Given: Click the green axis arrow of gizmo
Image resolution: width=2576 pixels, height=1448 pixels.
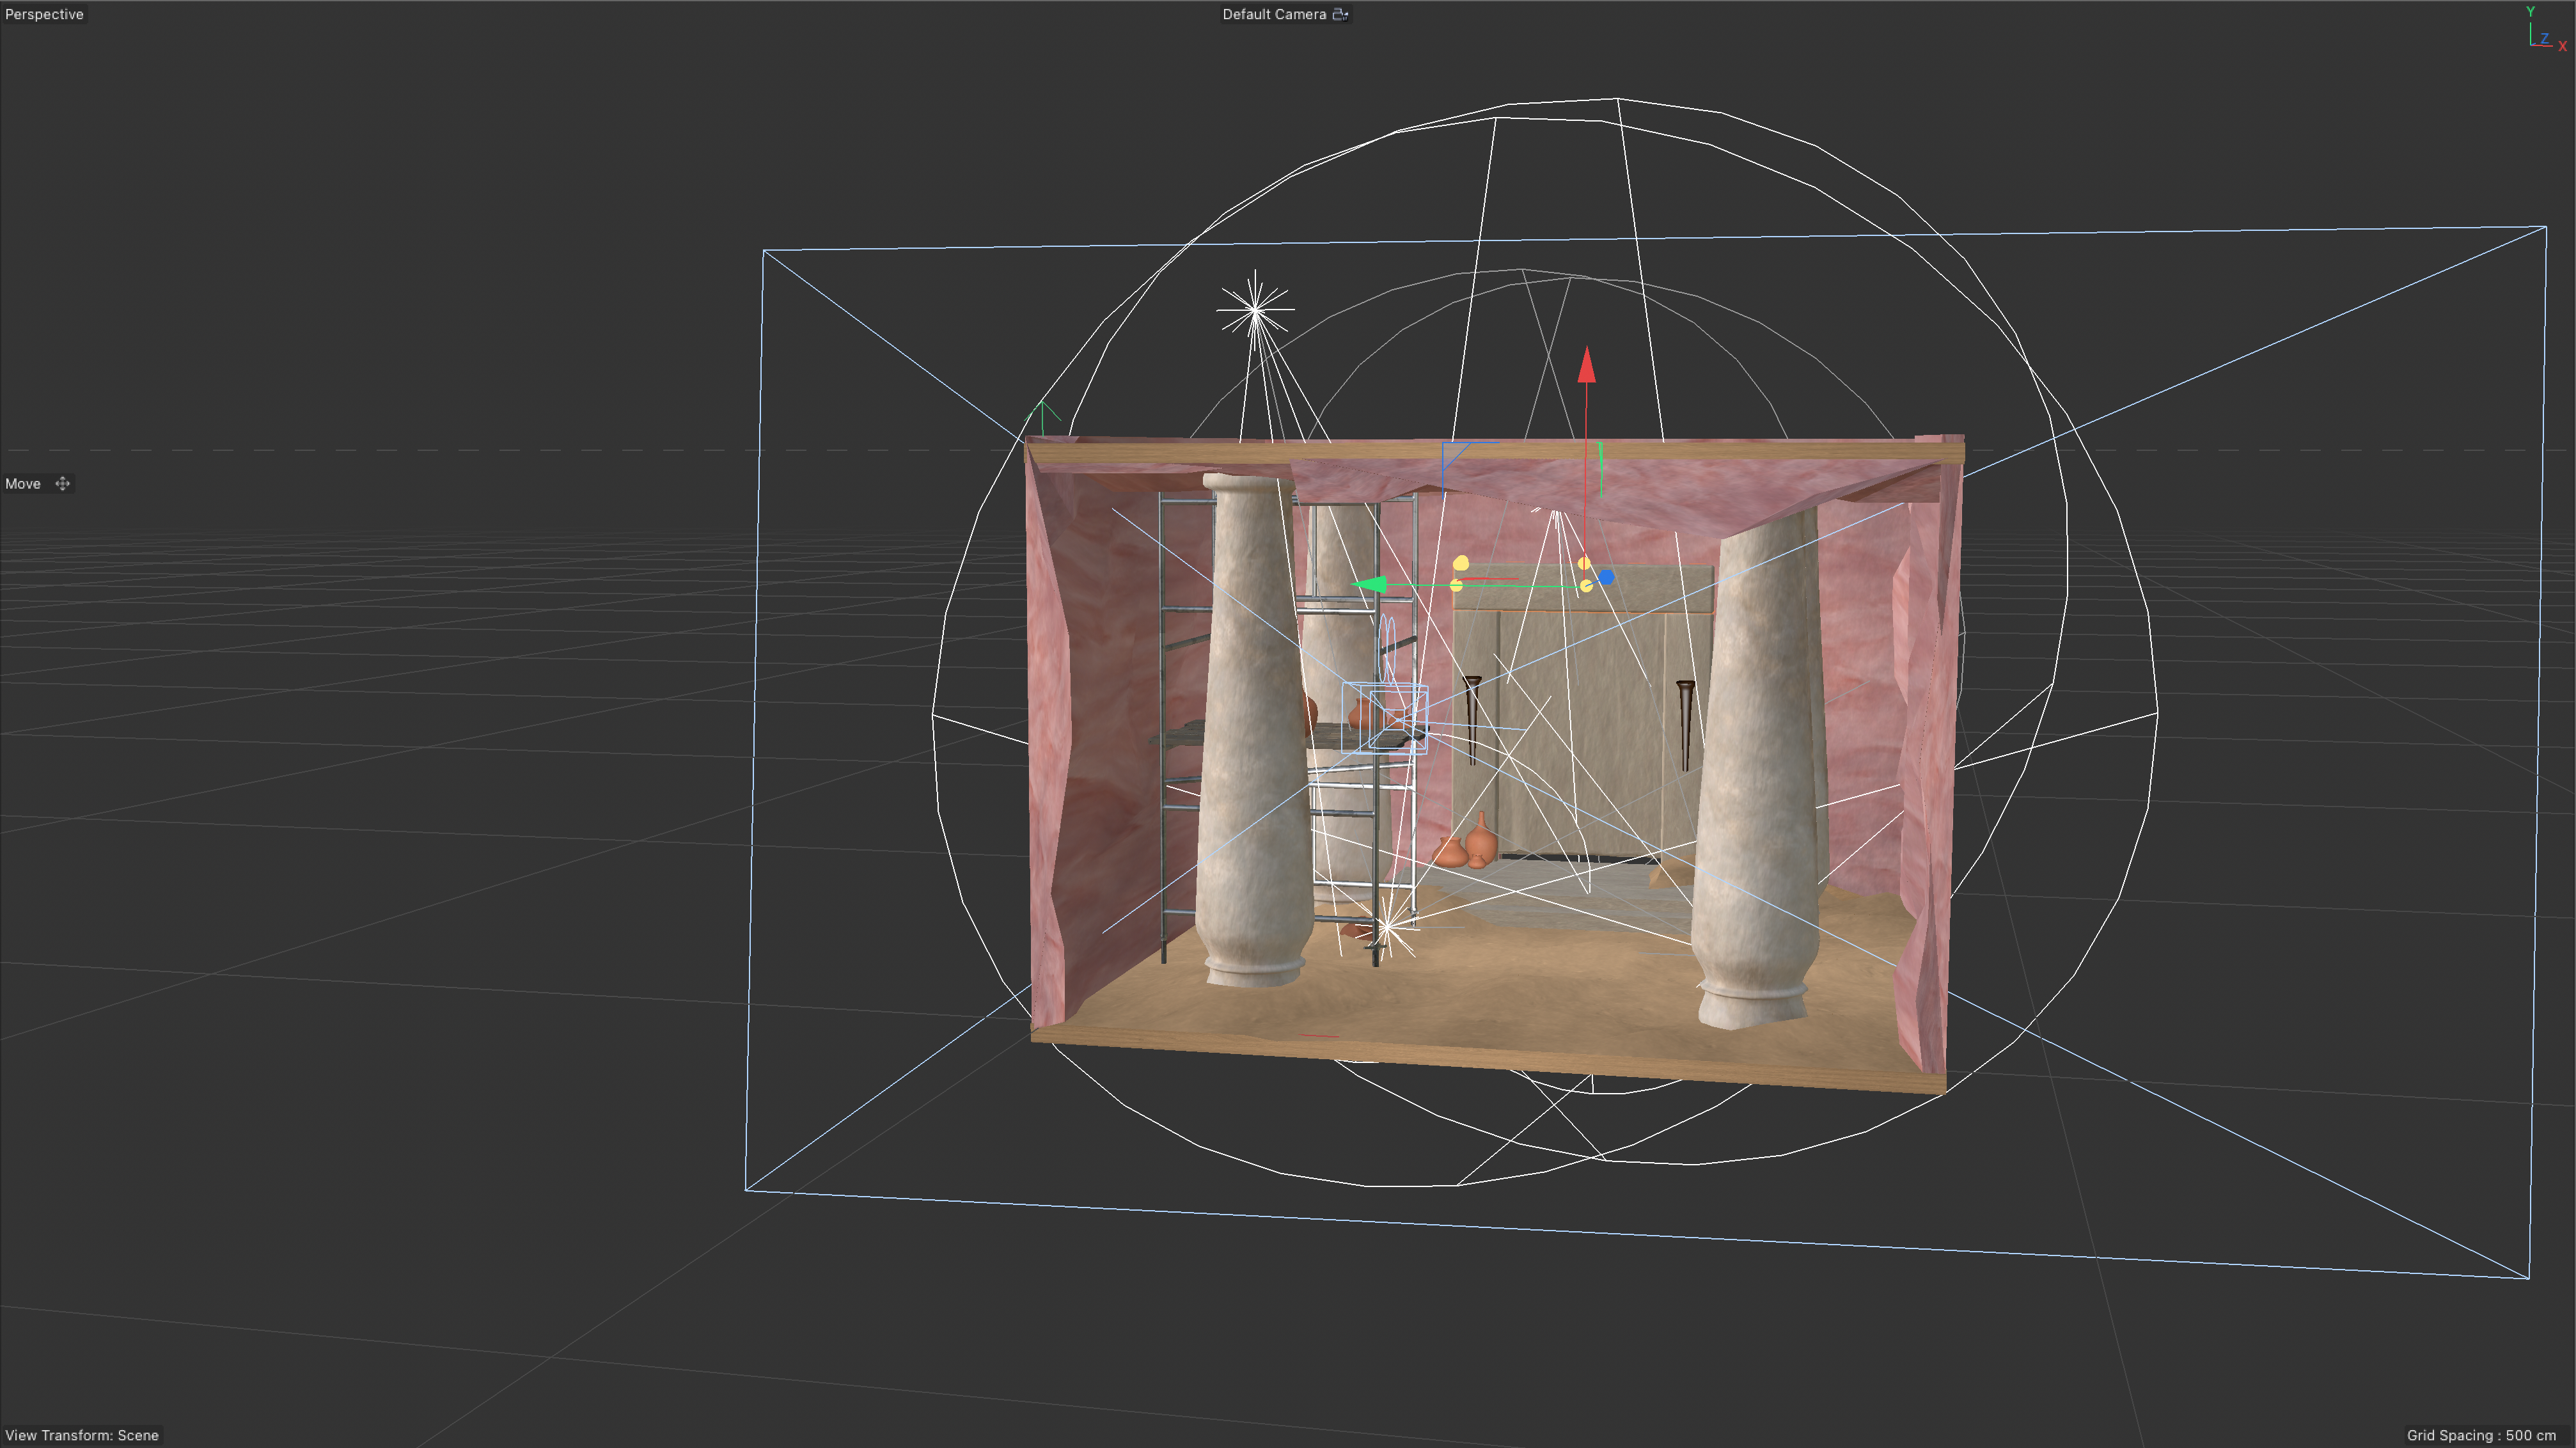Looking at the screenshot, I should (x=1369, y=585).
